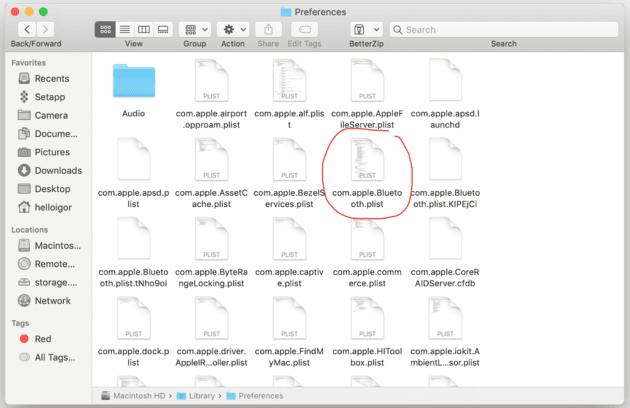Select Network under Locations

tap(52, 300)
